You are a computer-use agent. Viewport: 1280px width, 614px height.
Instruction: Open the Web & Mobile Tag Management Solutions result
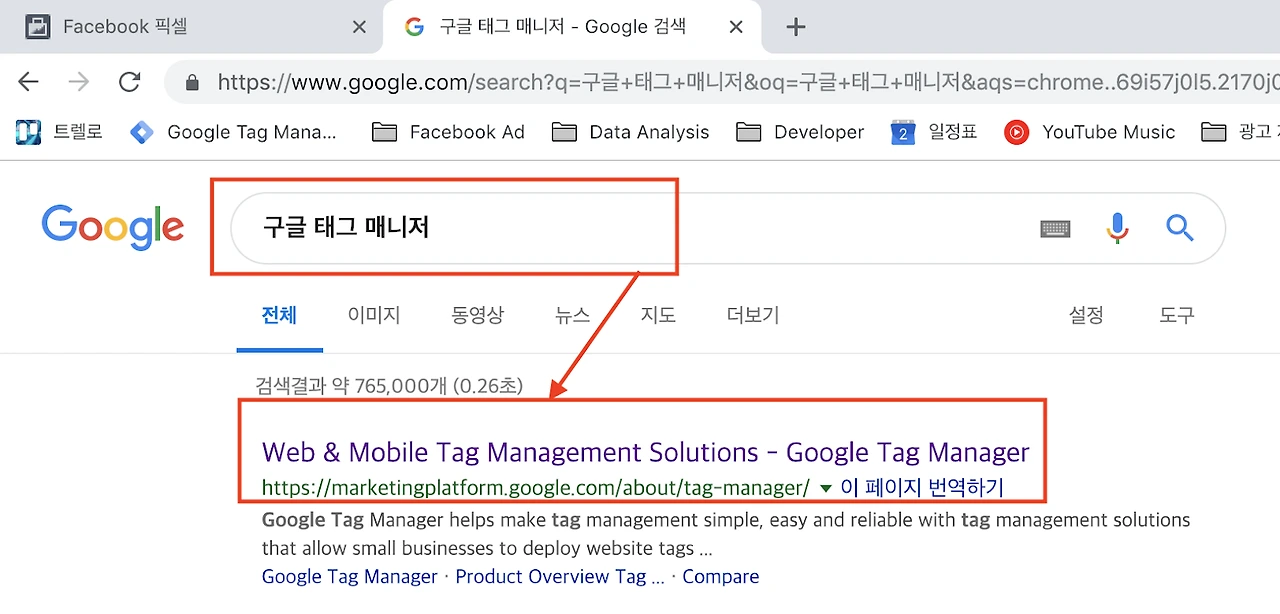(645, 452)
